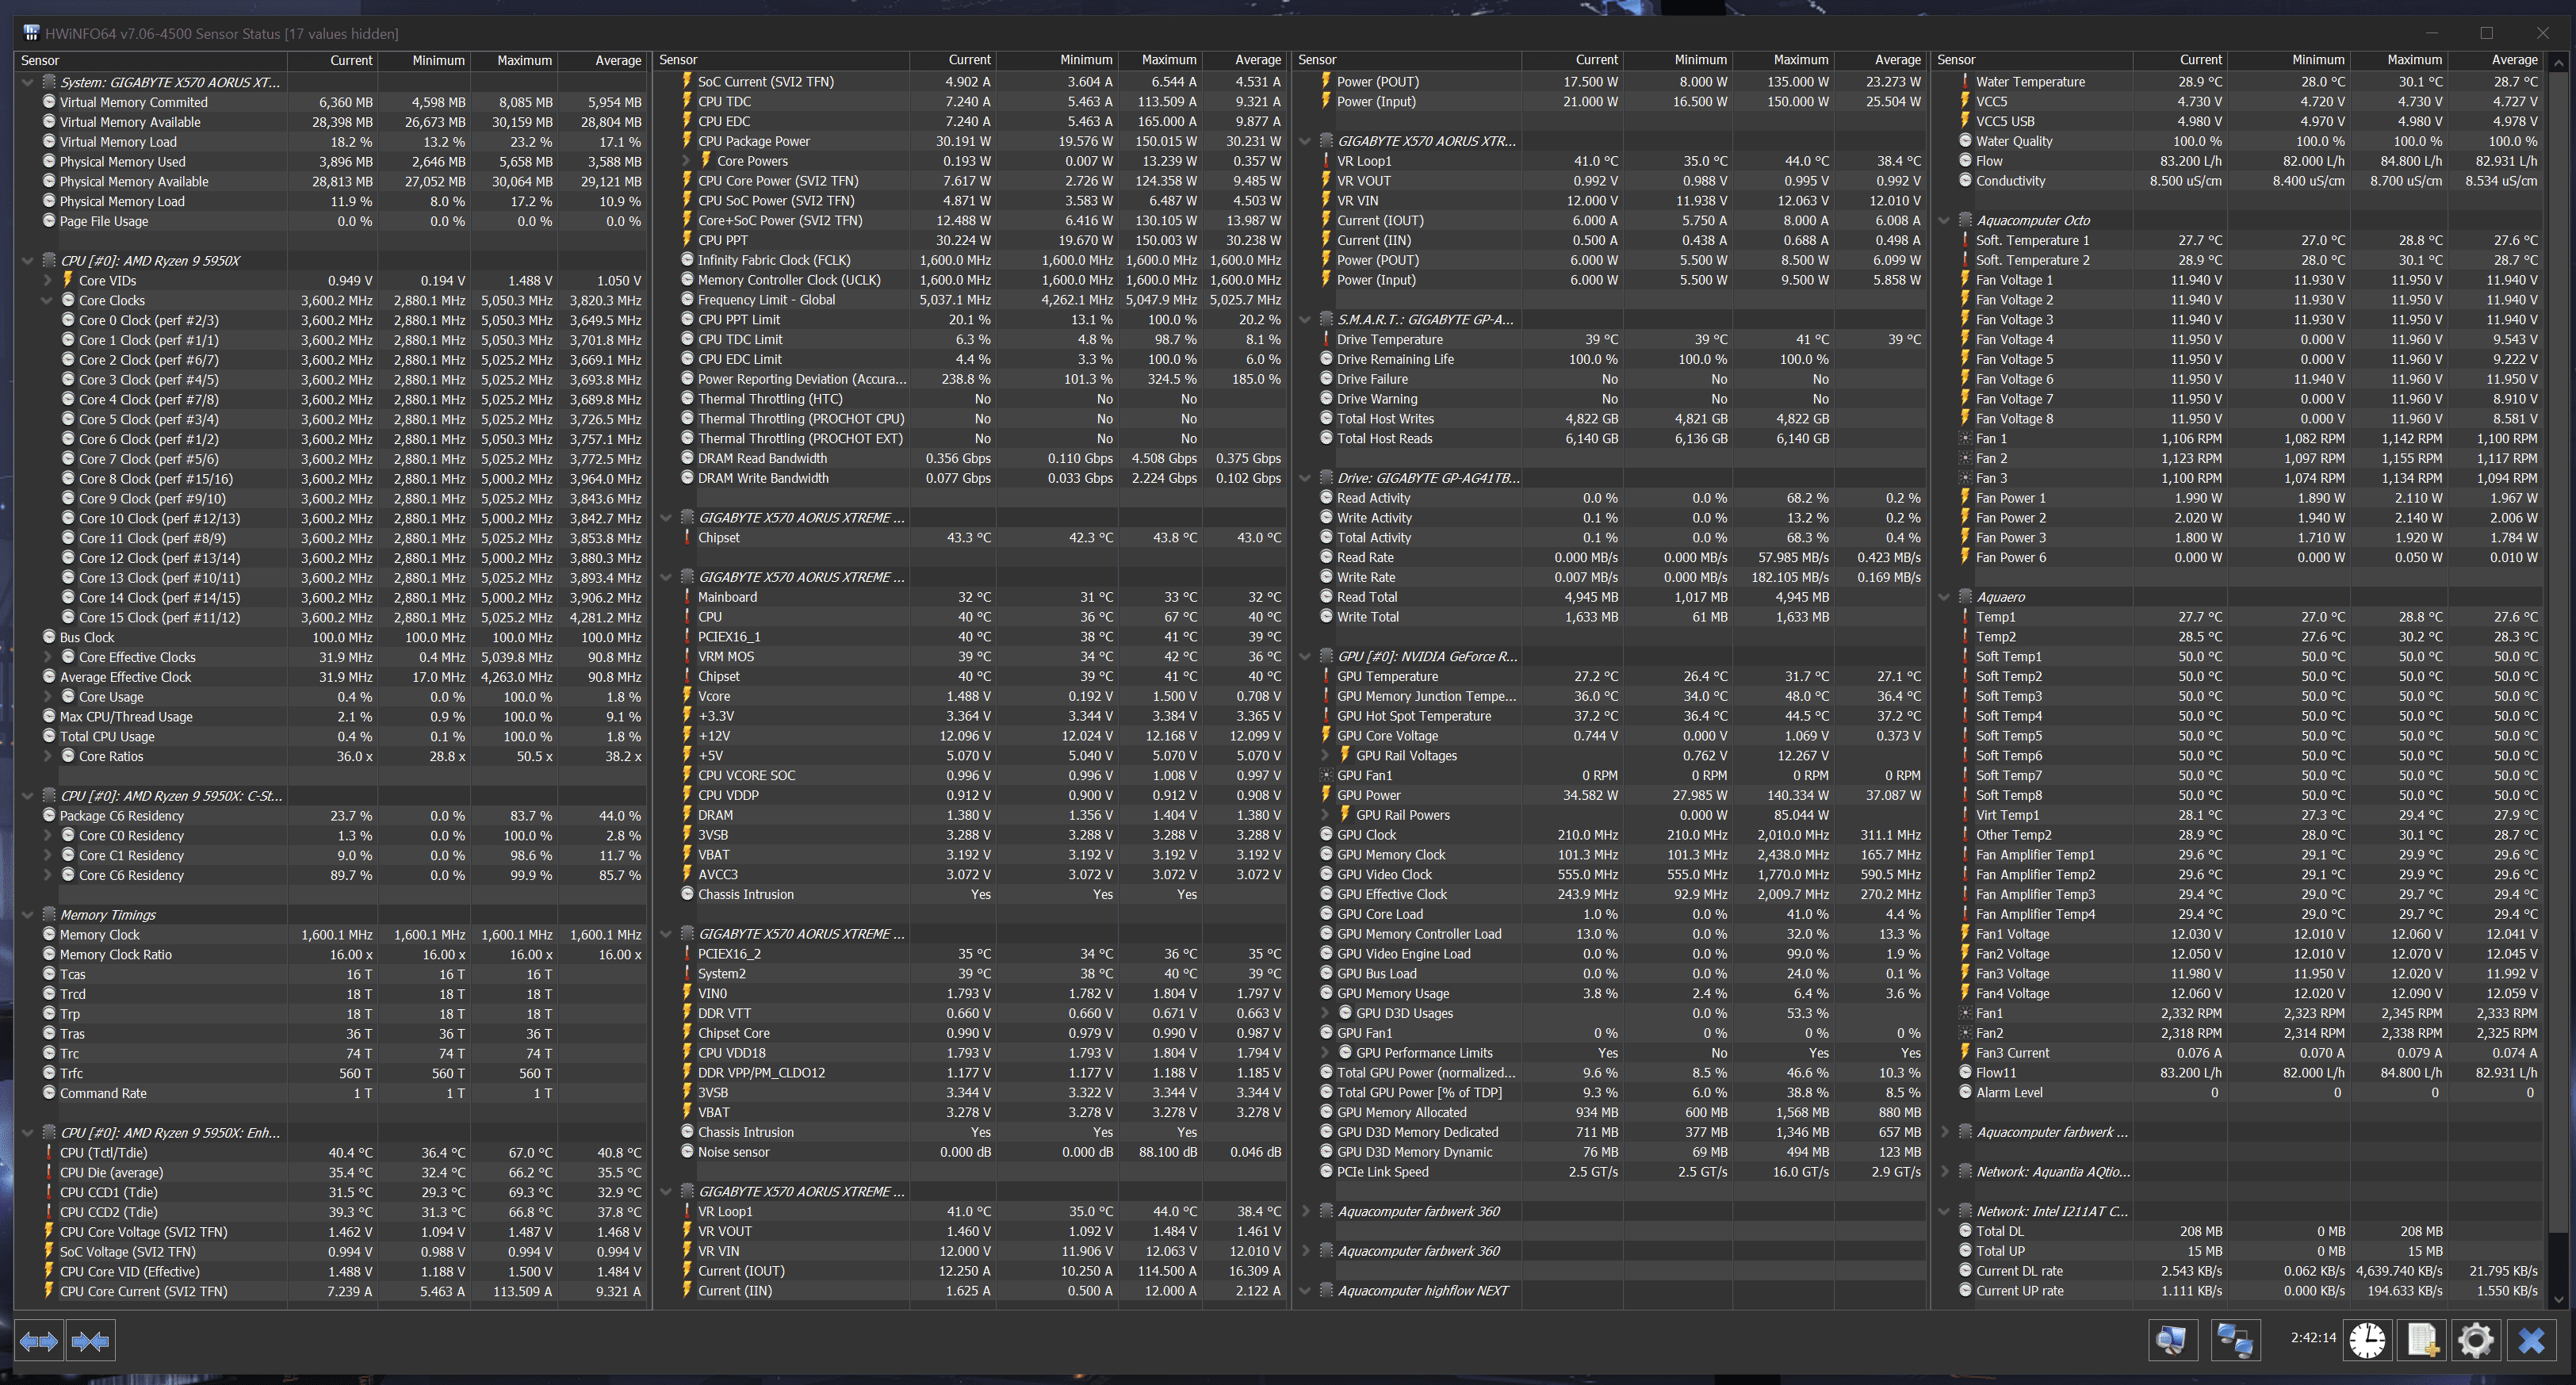Collapse the Memory Timings group

pos(28,915)
